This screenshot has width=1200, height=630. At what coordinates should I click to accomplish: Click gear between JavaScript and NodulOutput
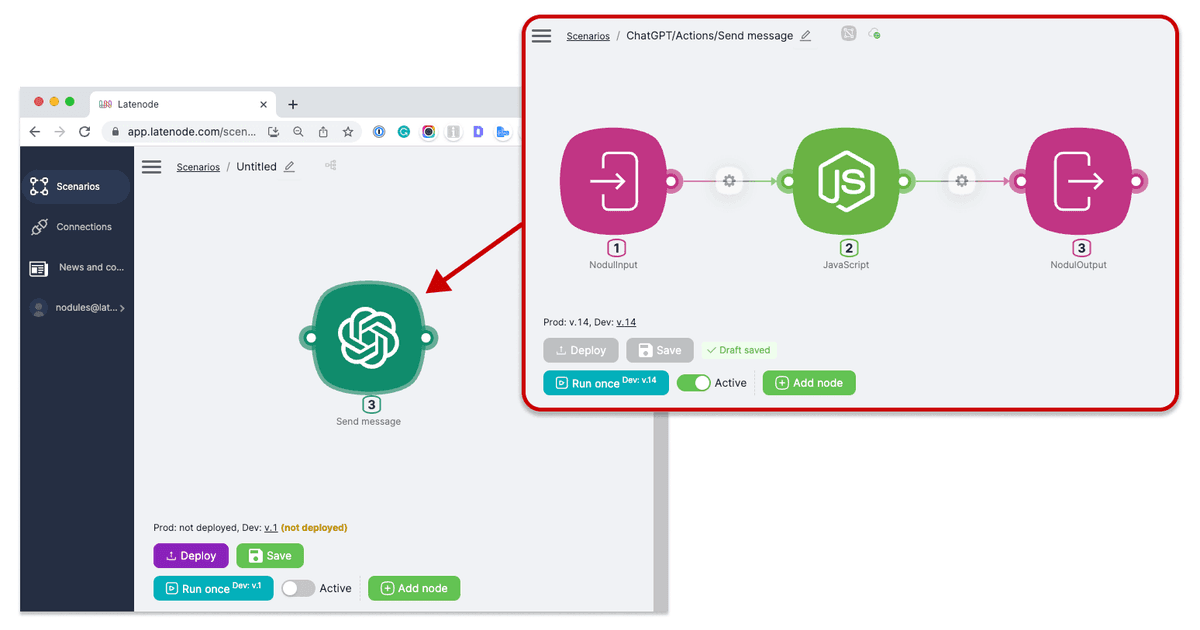[x=961, y=181]
